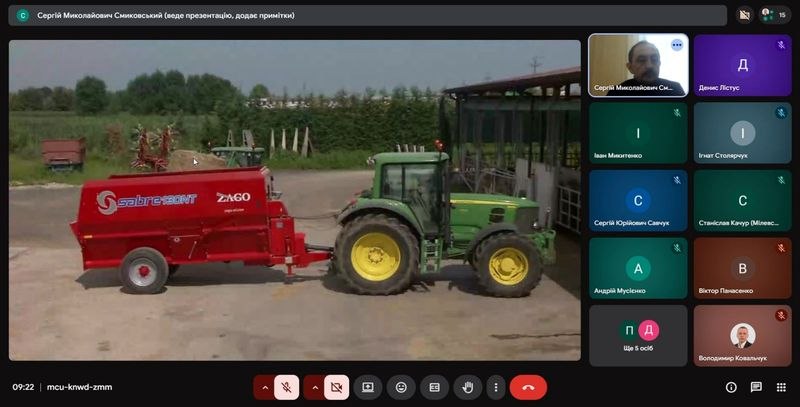Select Денис Лістус participant tile
This screenshot has height=407, width=800.
742,66
